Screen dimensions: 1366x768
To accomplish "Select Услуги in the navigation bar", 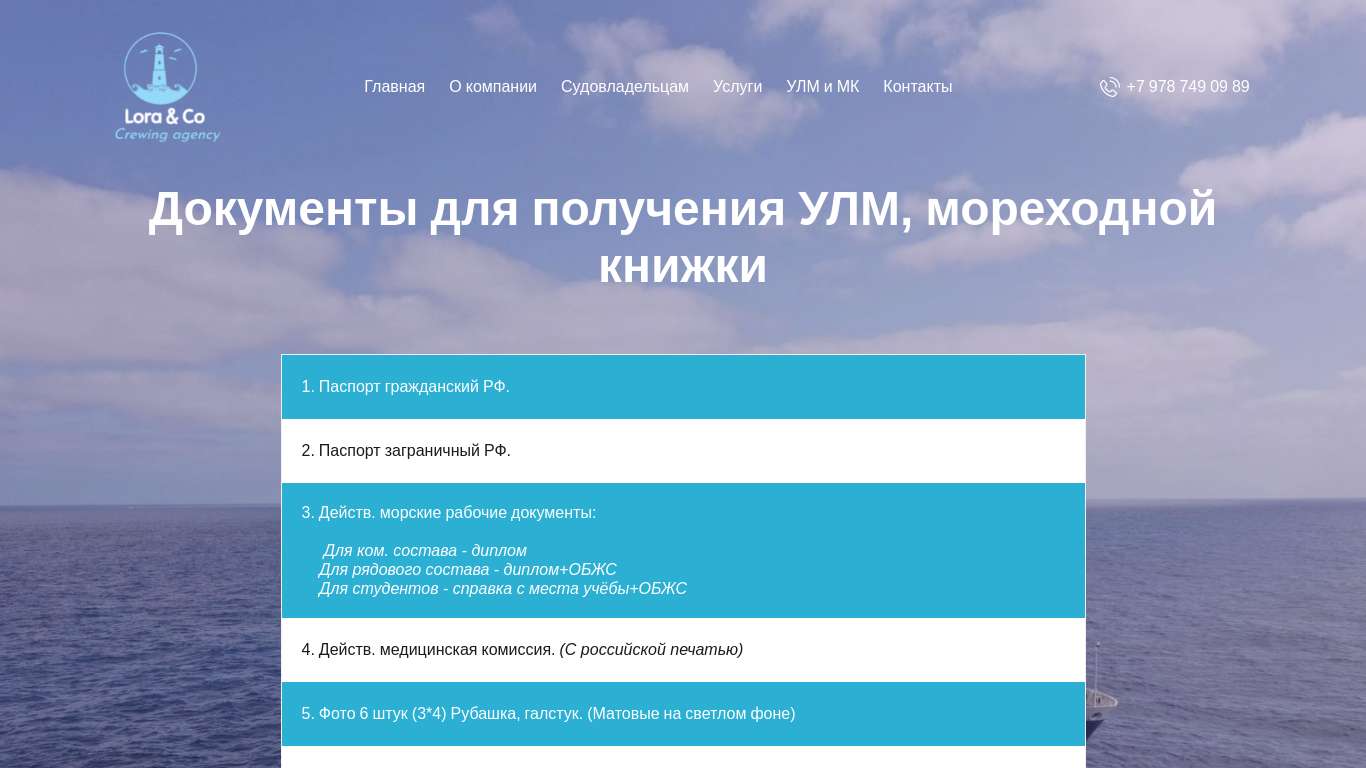I will [737, 87].
